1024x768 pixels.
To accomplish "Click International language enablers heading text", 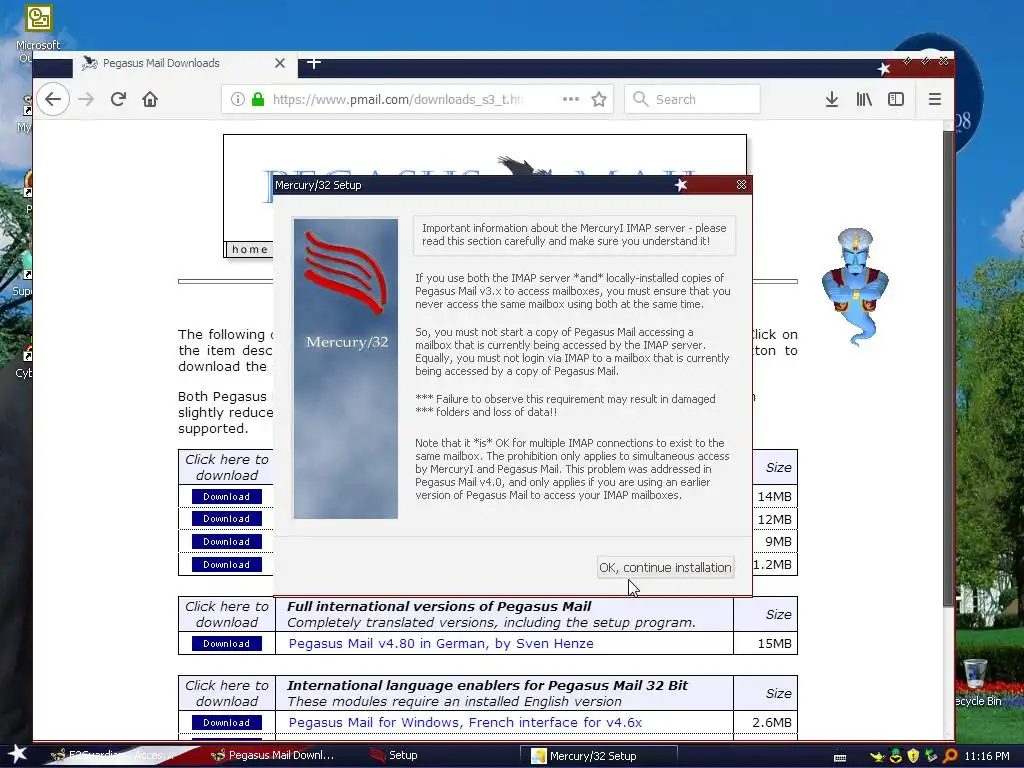I will (x=487, y=685).
